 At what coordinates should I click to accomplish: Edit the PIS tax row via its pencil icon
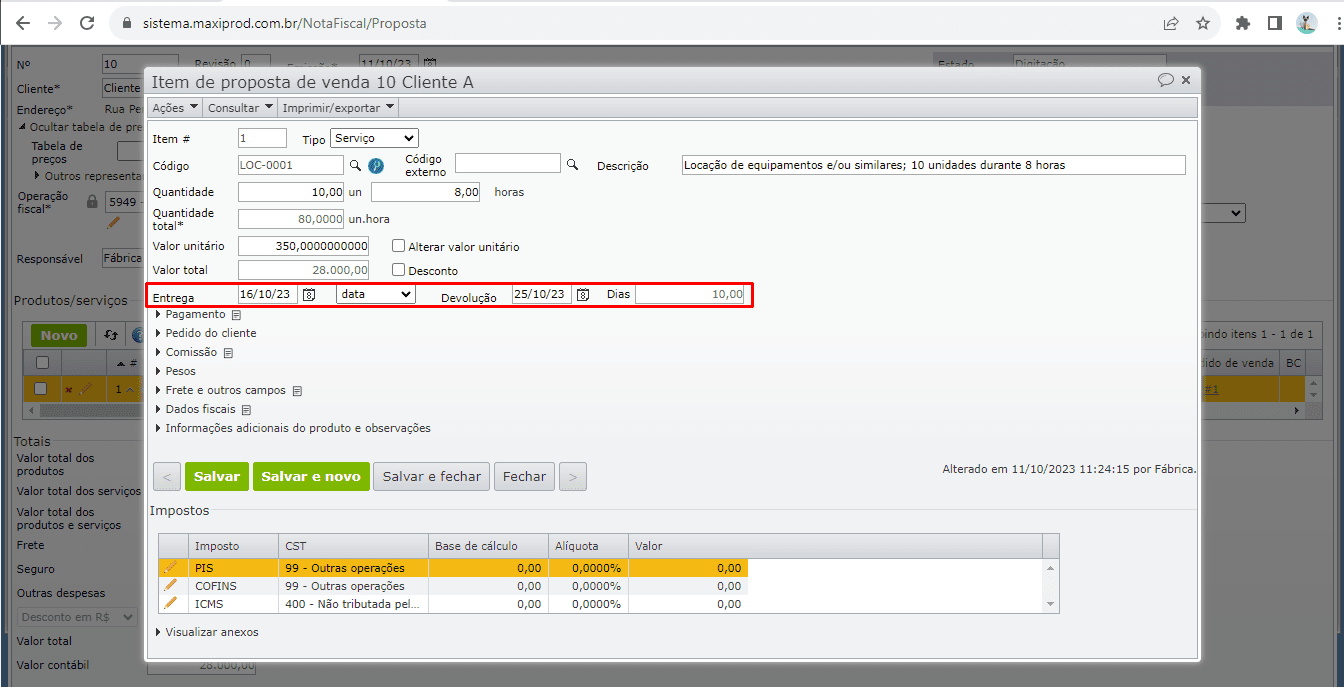pyautogui.click(x=170, y=567)
